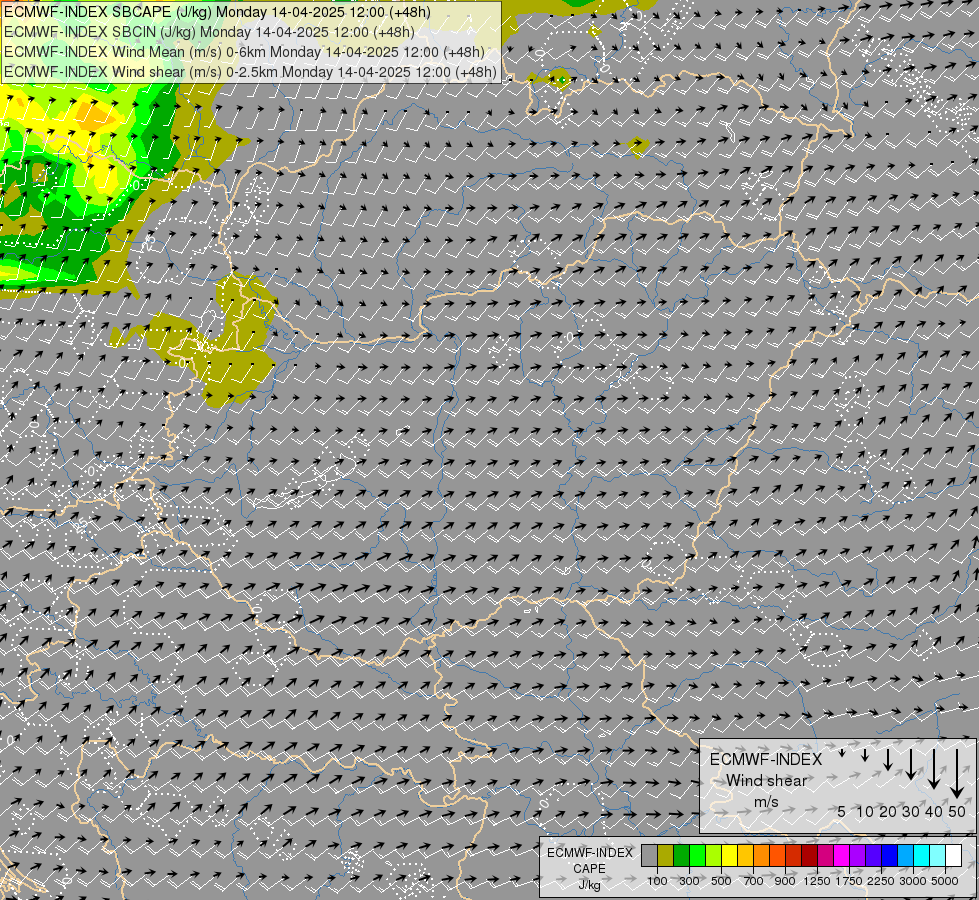Click the '700' CAPE legend value
This screenshot has height=900, width=979.
(754, 881)
